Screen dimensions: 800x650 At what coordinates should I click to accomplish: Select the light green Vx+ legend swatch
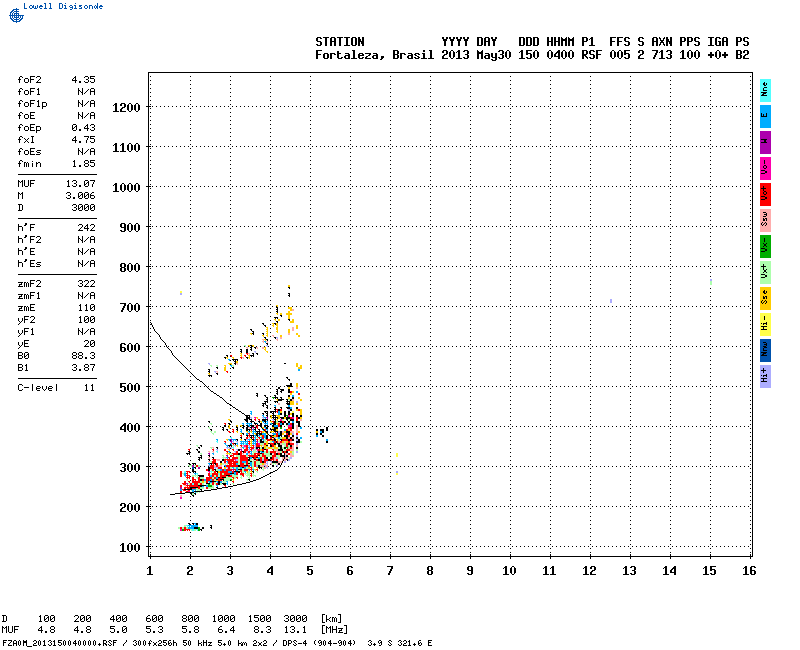tap(765, 272)
